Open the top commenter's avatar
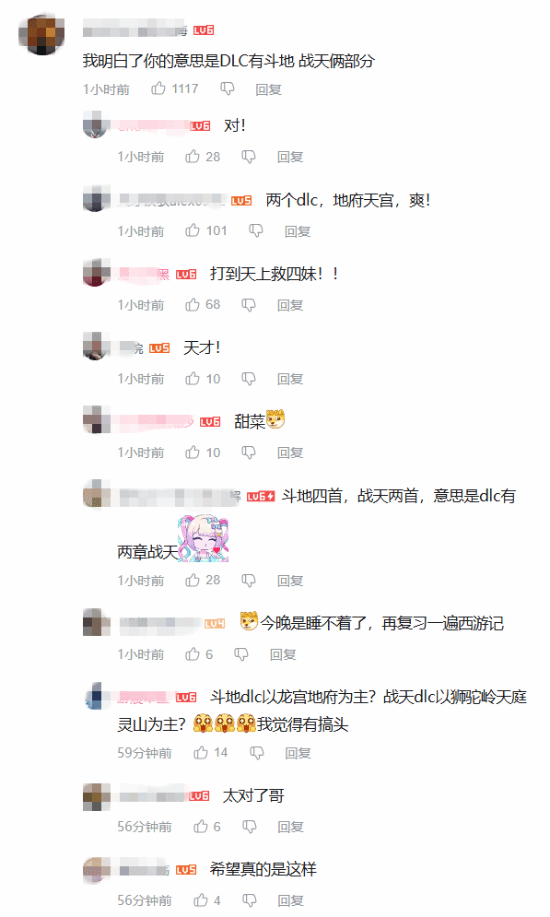 pyautogui.click(x=41, y=35)
